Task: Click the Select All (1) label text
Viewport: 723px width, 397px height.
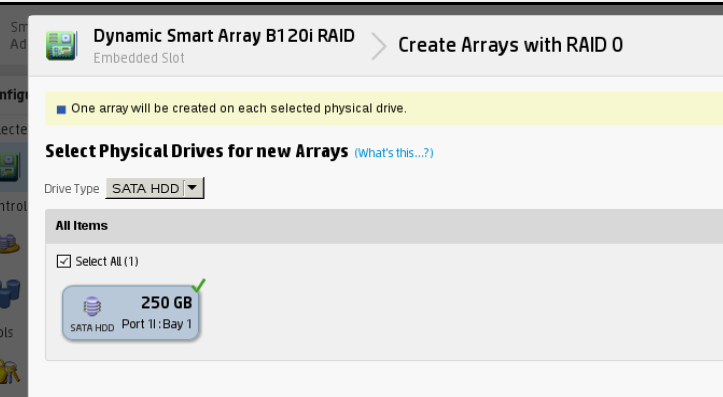Action: point(107,261)
